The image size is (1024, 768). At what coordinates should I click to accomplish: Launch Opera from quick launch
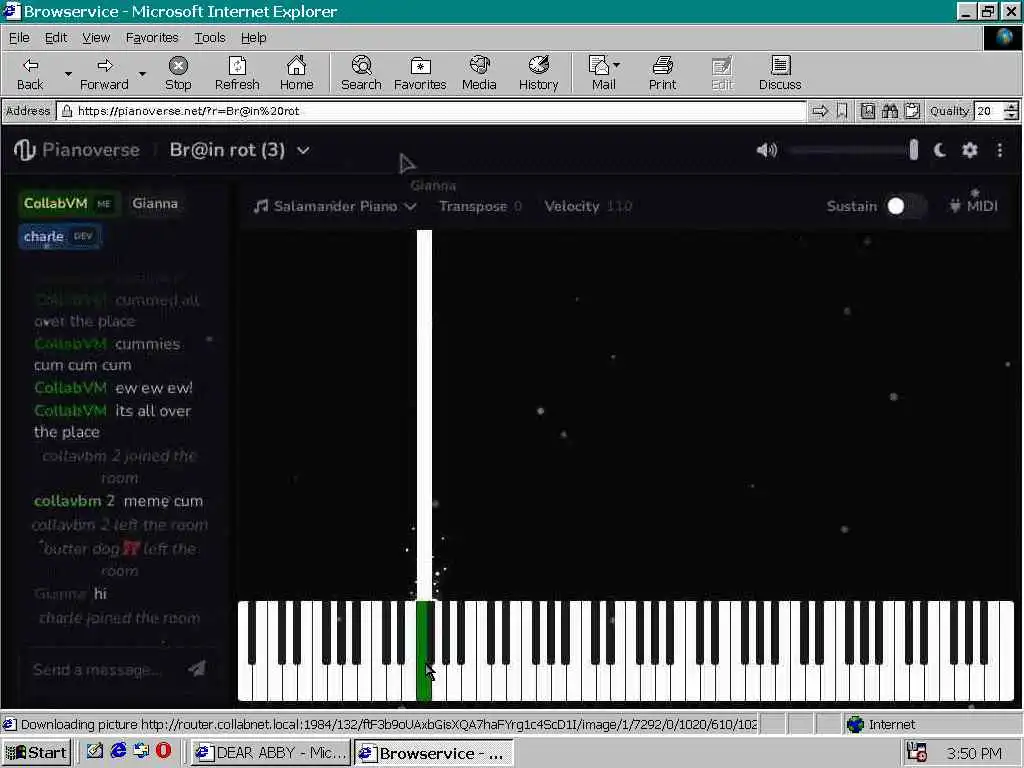[x=163, y=751]
